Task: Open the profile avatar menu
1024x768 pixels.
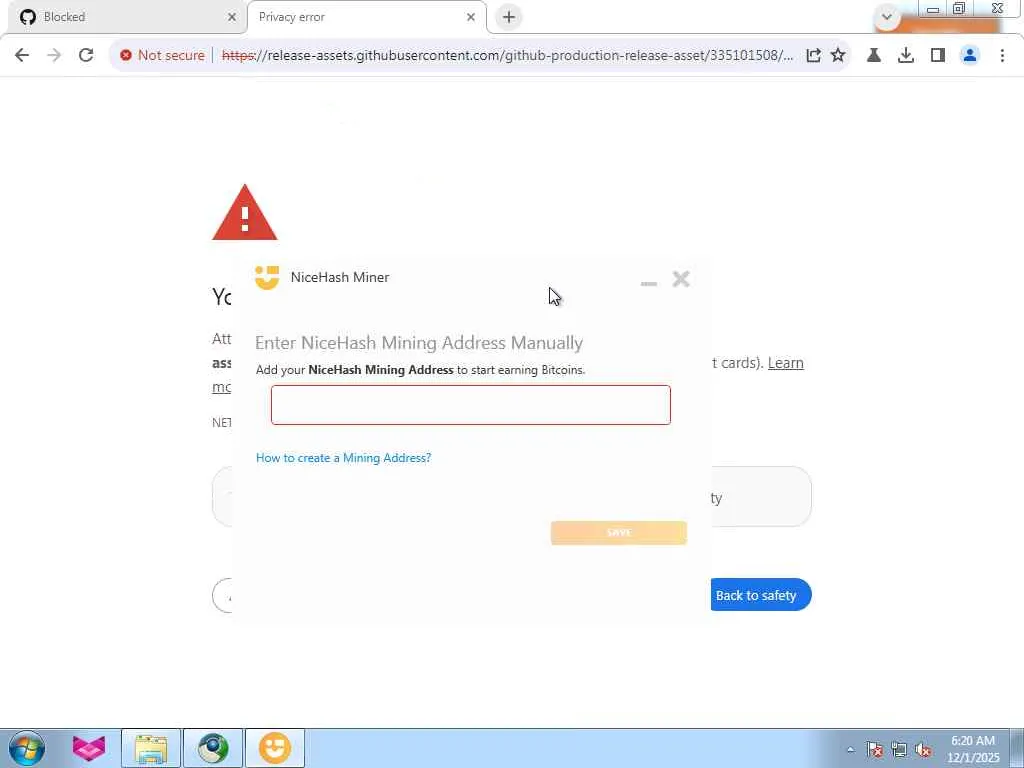Action: click(x=970, y=56)
